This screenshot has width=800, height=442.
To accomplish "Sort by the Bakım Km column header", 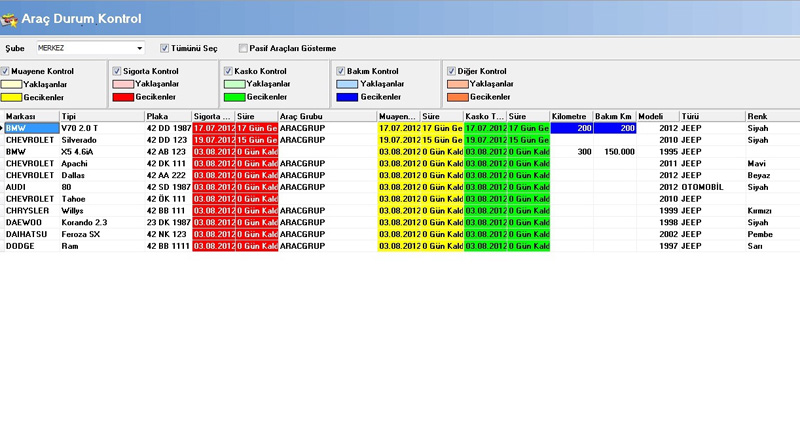I will pos(615,116).
